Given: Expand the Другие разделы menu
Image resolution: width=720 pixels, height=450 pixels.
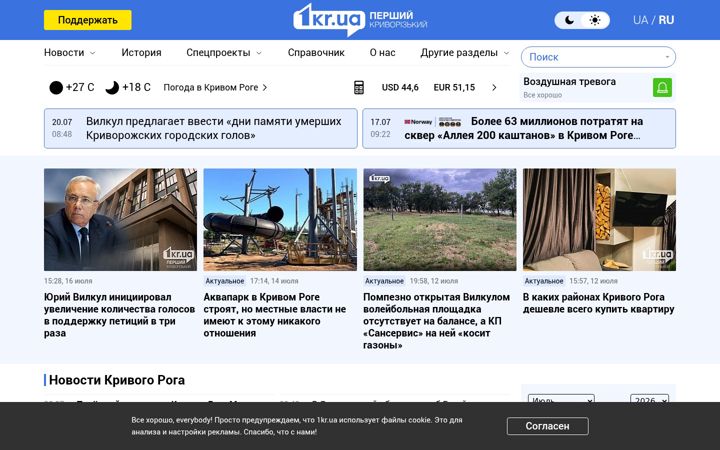Looking at the screenshot, I should click(465, 53).
